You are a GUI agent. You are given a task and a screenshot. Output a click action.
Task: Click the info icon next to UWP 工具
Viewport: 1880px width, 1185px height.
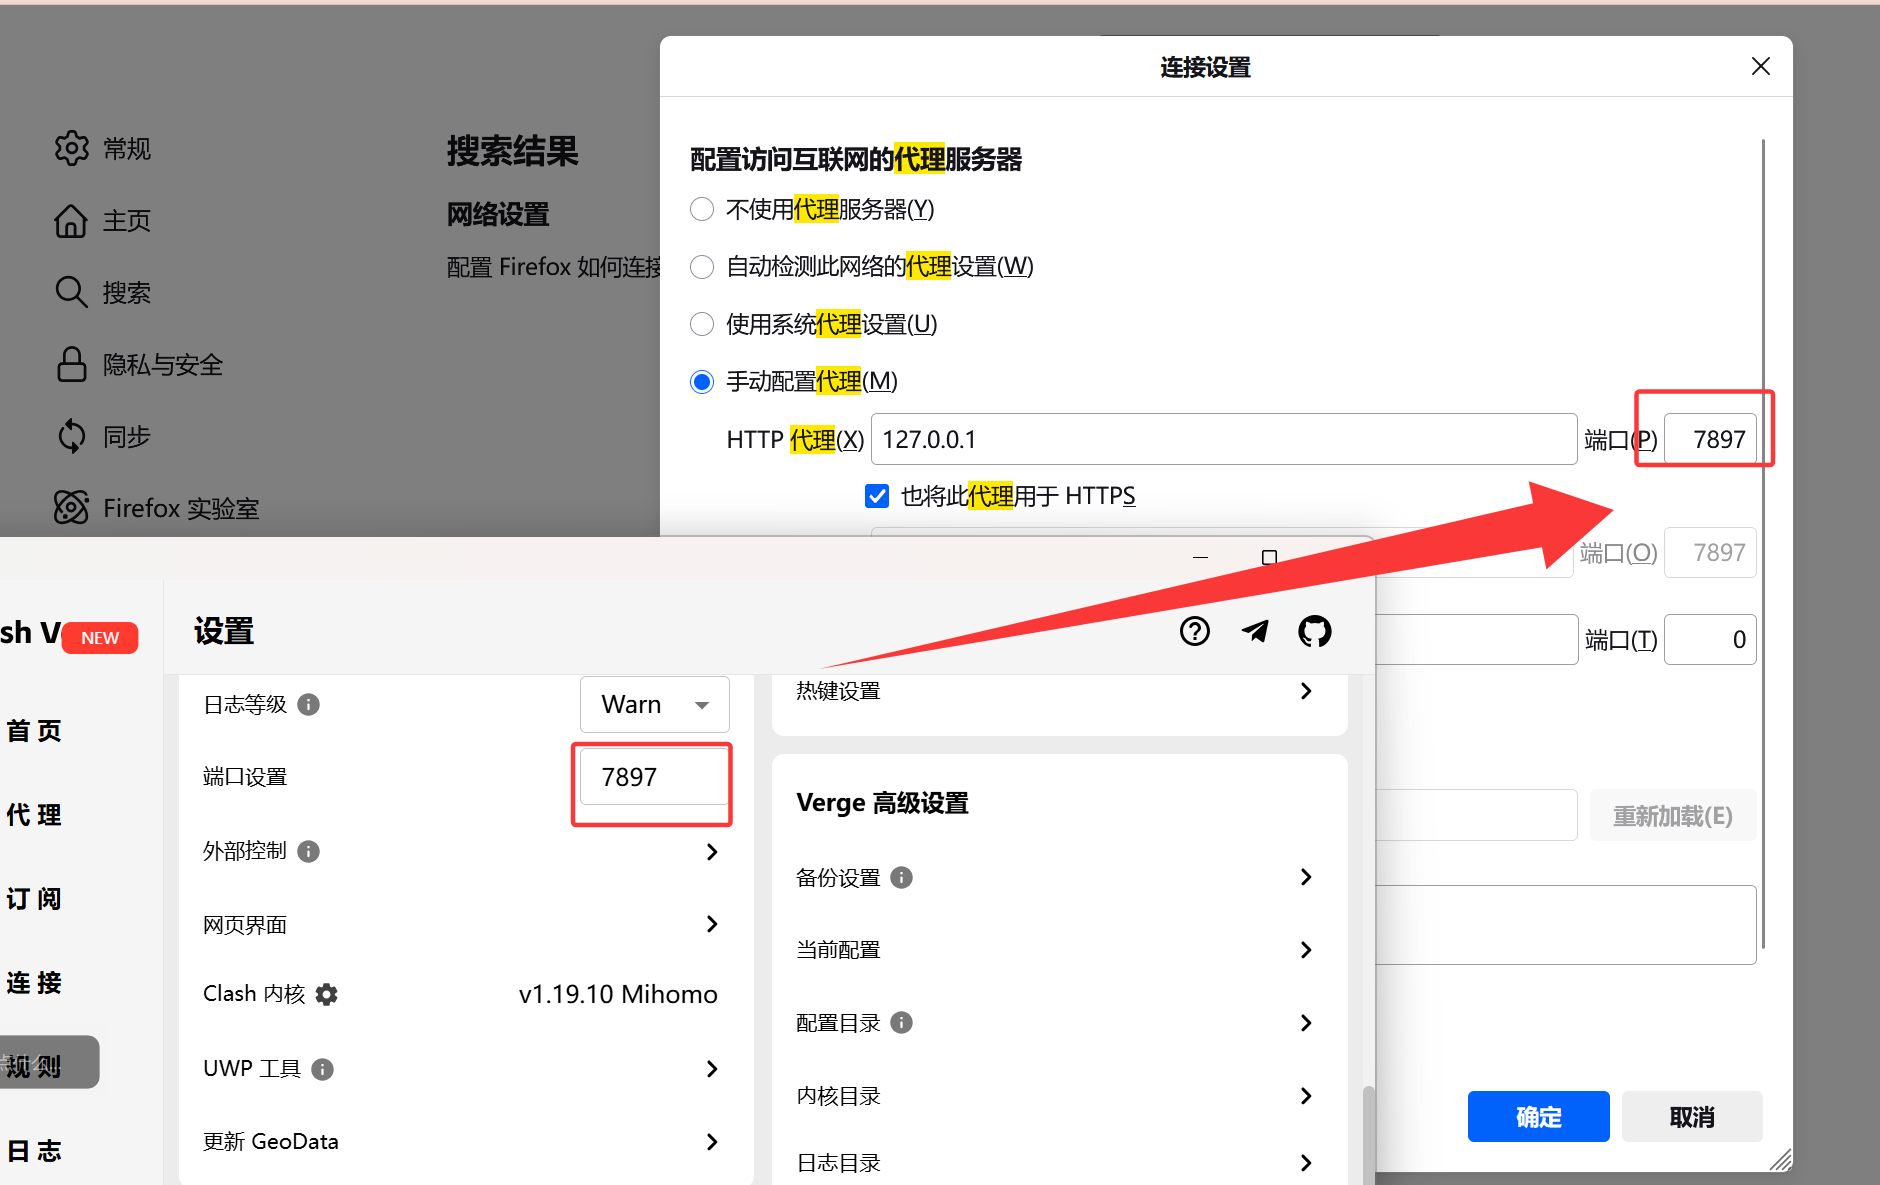[322, 1069]
